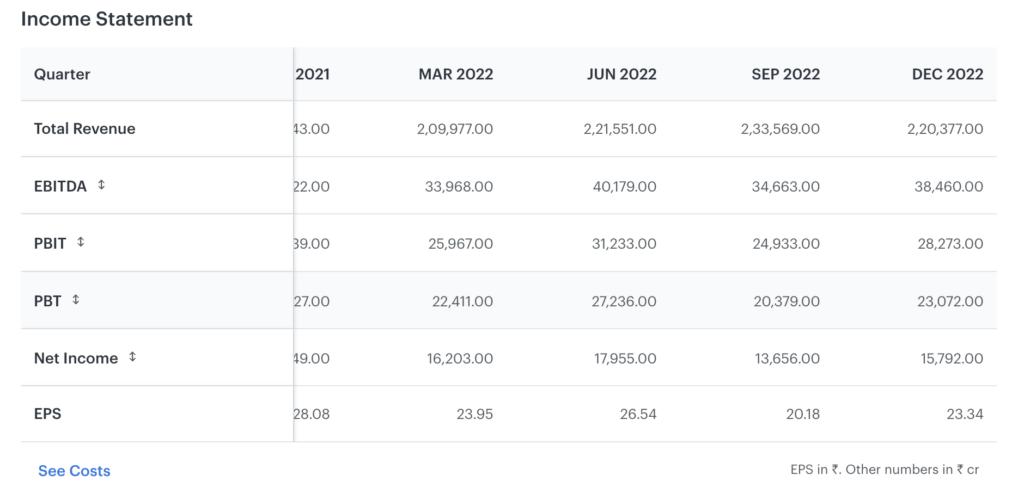Click the expand icon next to EBITDA
Screen dimensions: 1024x481
(x=101, y=185)
